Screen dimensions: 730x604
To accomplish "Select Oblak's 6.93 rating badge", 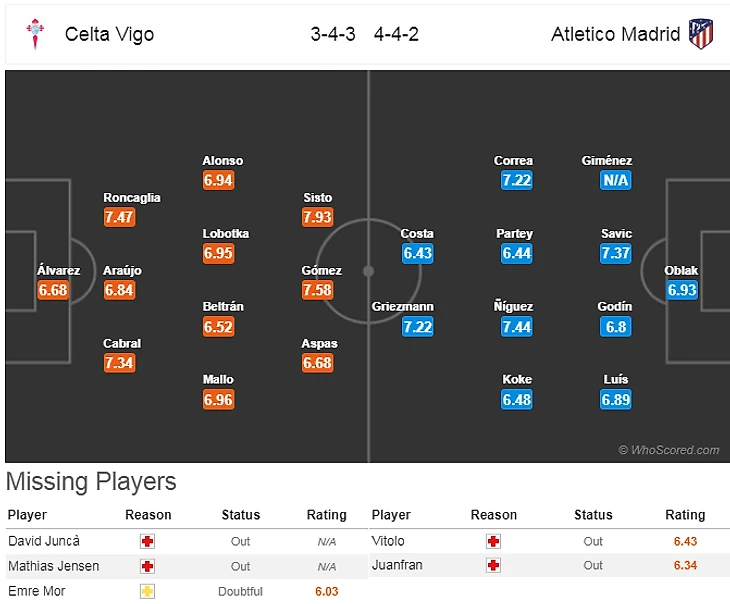I will [x=682, y=290].
